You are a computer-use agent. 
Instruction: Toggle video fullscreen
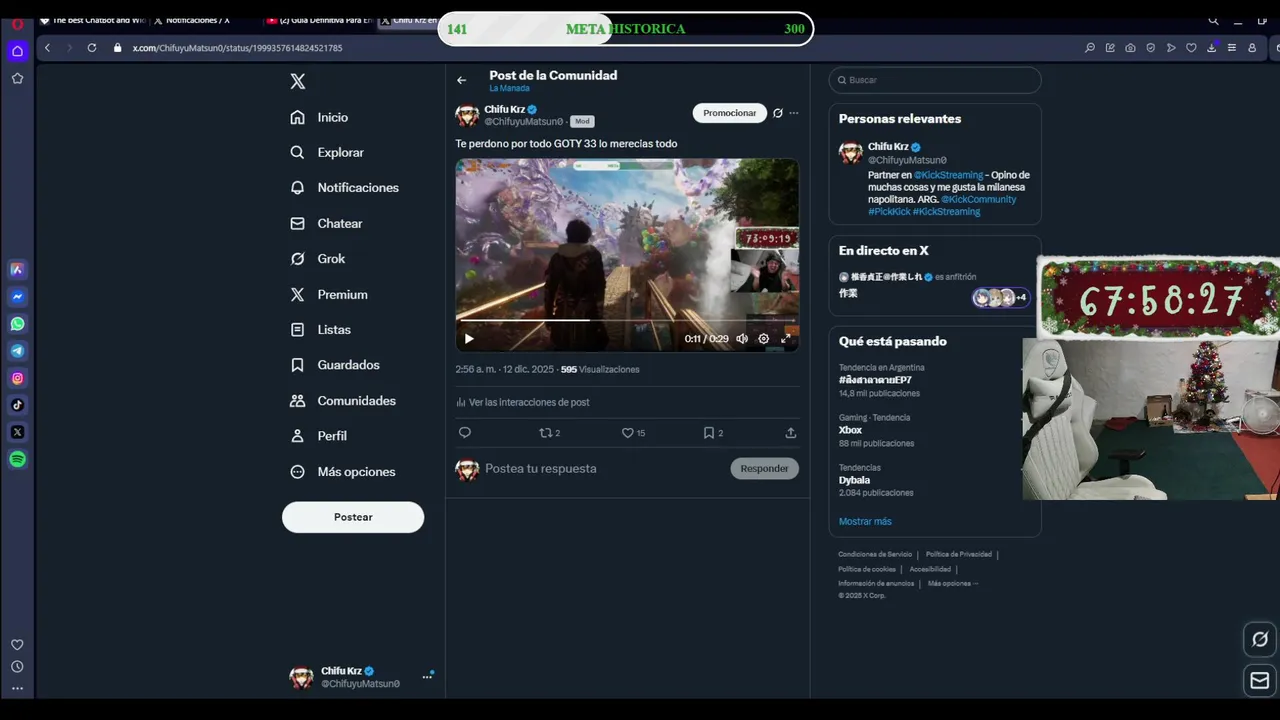coord(786,339)
